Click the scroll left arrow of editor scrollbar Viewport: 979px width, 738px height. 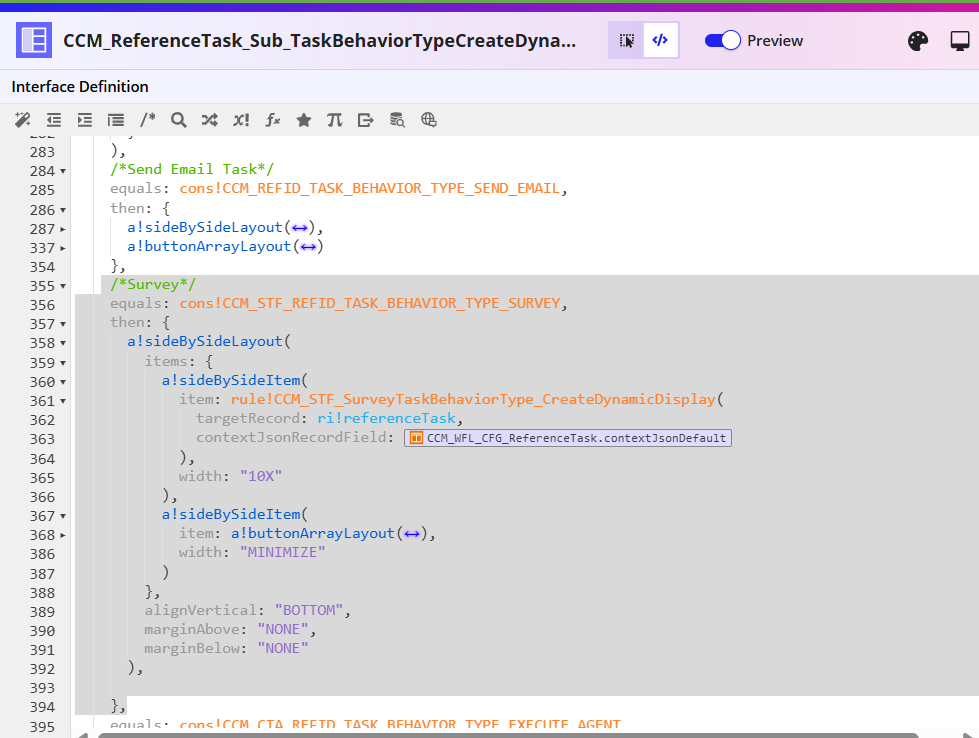[83, 735]
